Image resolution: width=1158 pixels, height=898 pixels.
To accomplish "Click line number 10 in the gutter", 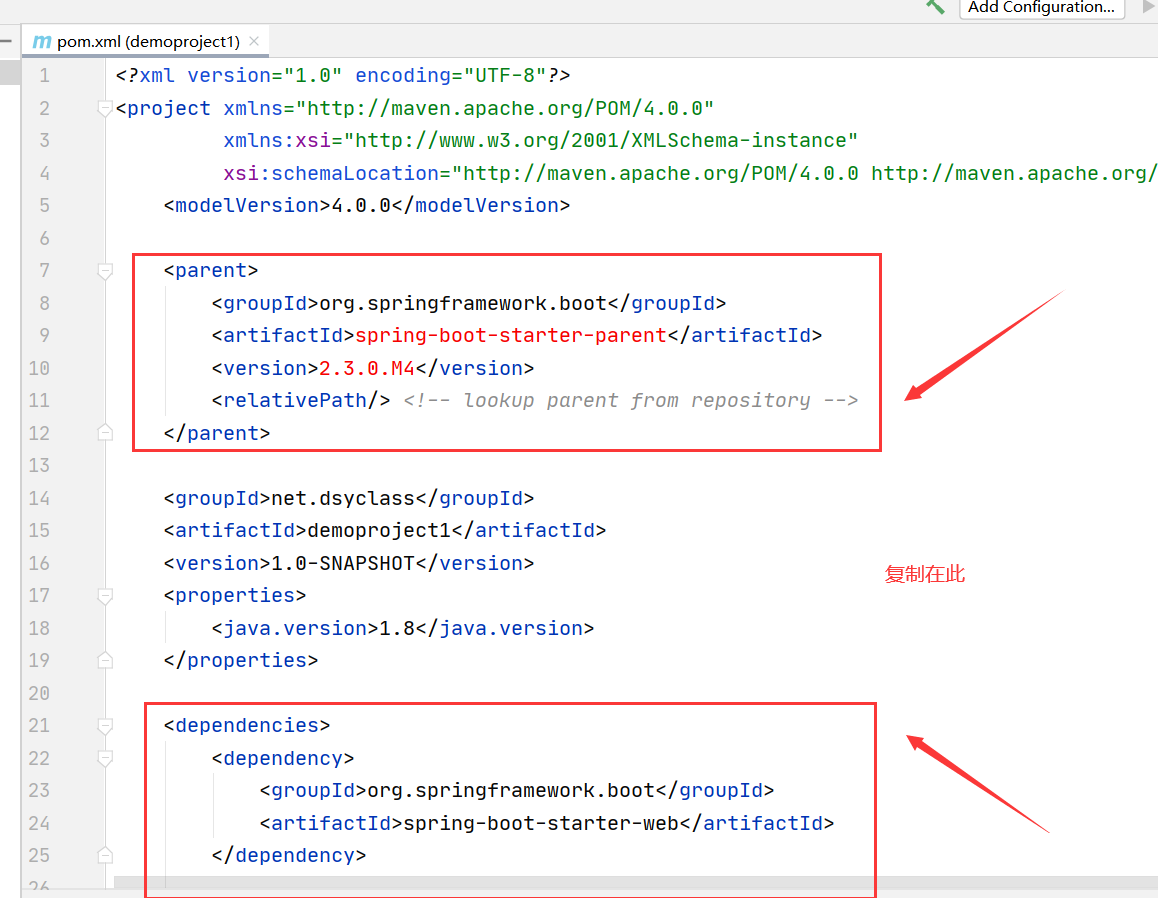I will [x=39, y=368].
